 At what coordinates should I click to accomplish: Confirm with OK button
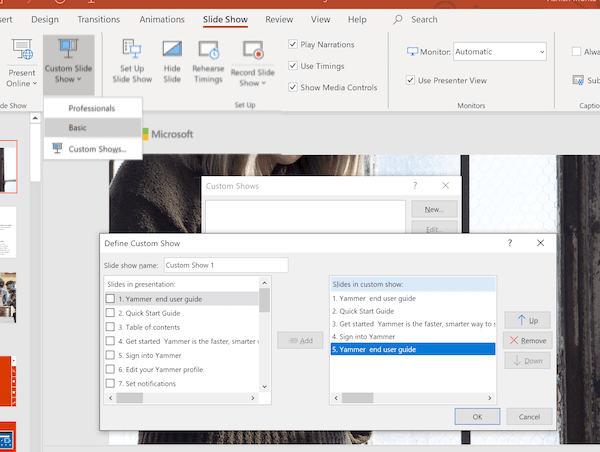pyautogui.click(x=477, y=416)
